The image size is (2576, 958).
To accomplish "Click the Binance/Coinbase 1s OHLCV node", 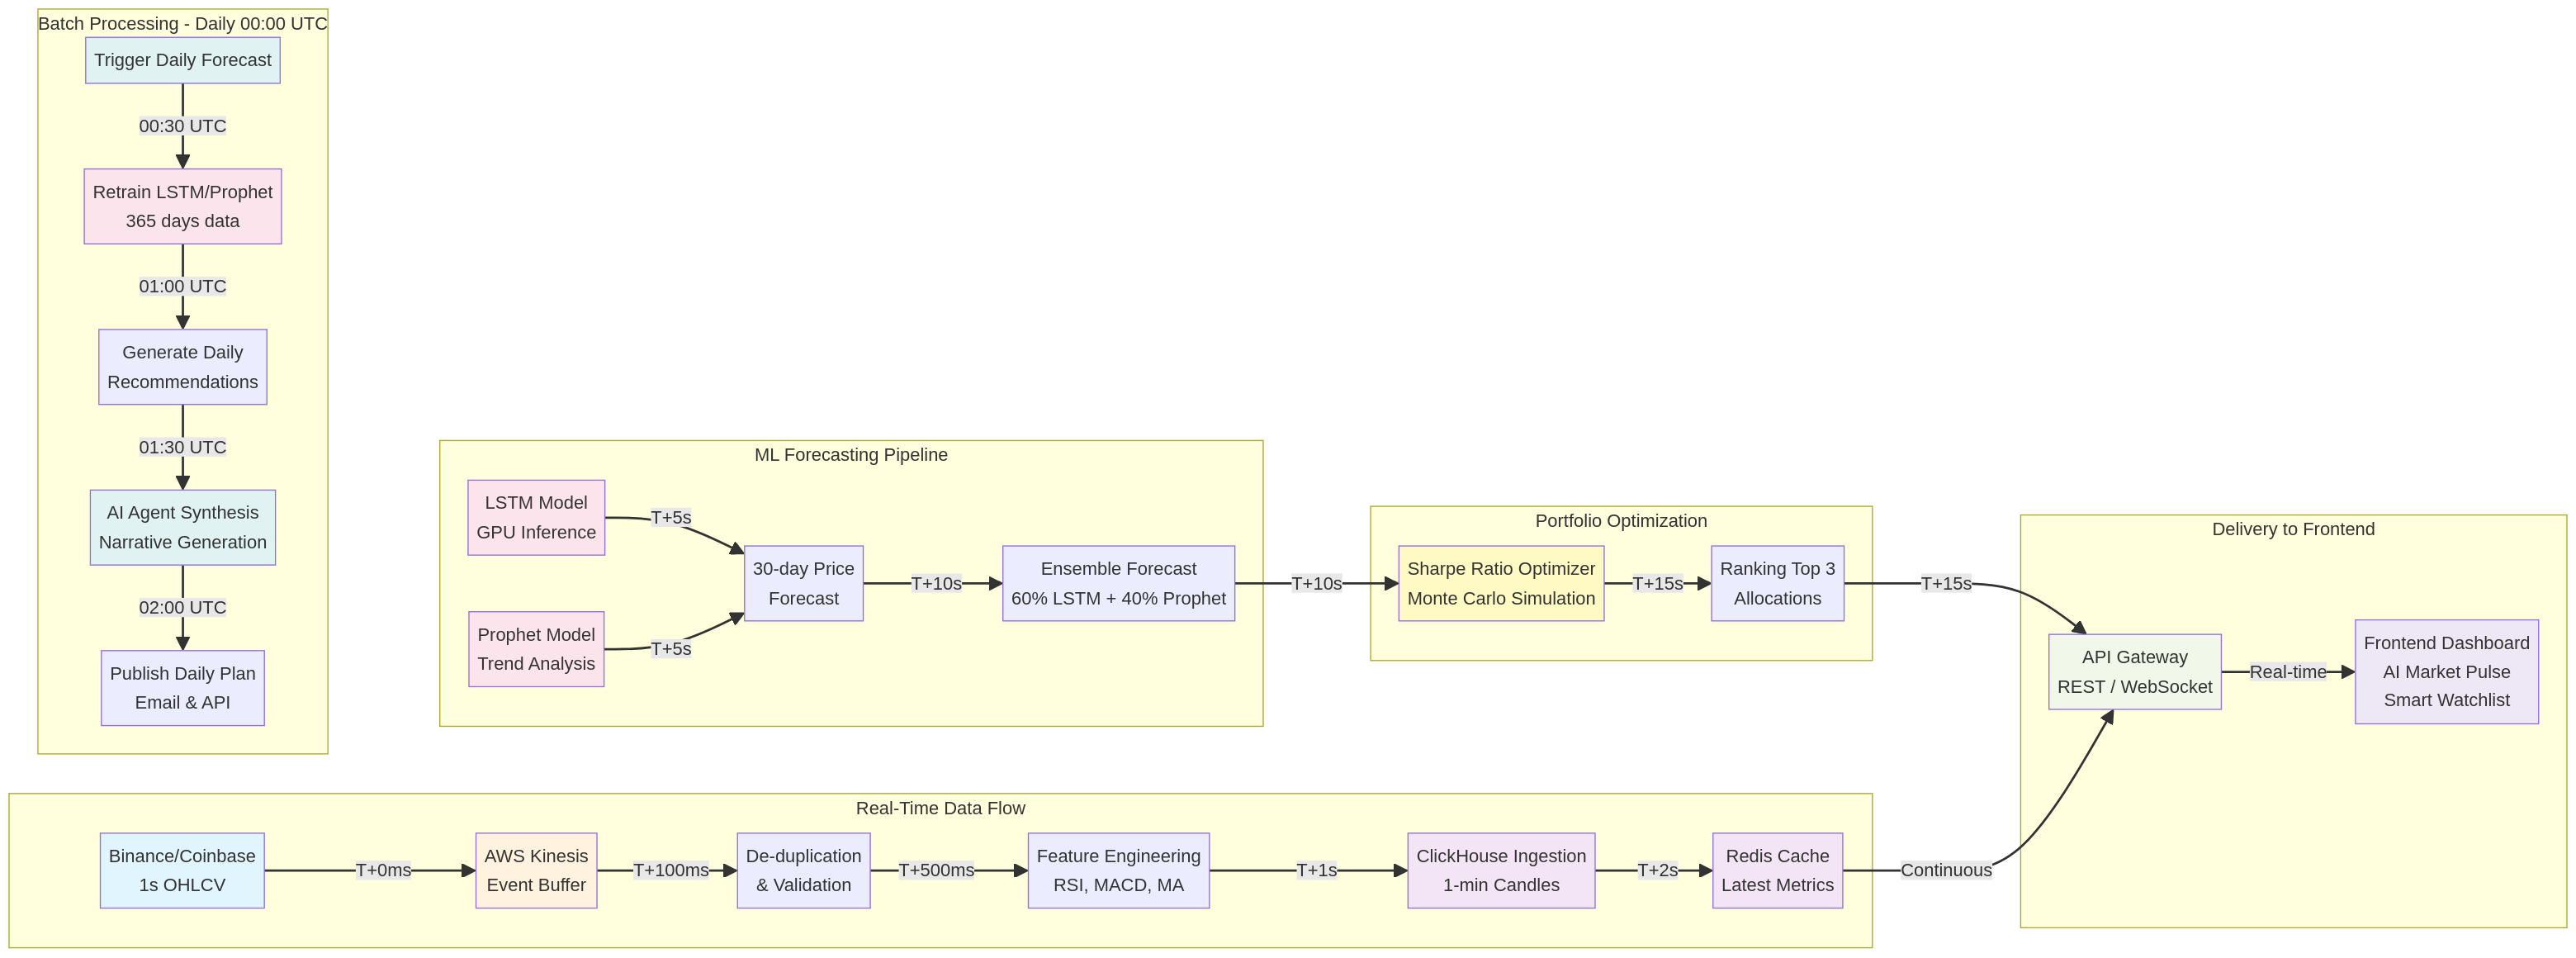I will [182, 870].
